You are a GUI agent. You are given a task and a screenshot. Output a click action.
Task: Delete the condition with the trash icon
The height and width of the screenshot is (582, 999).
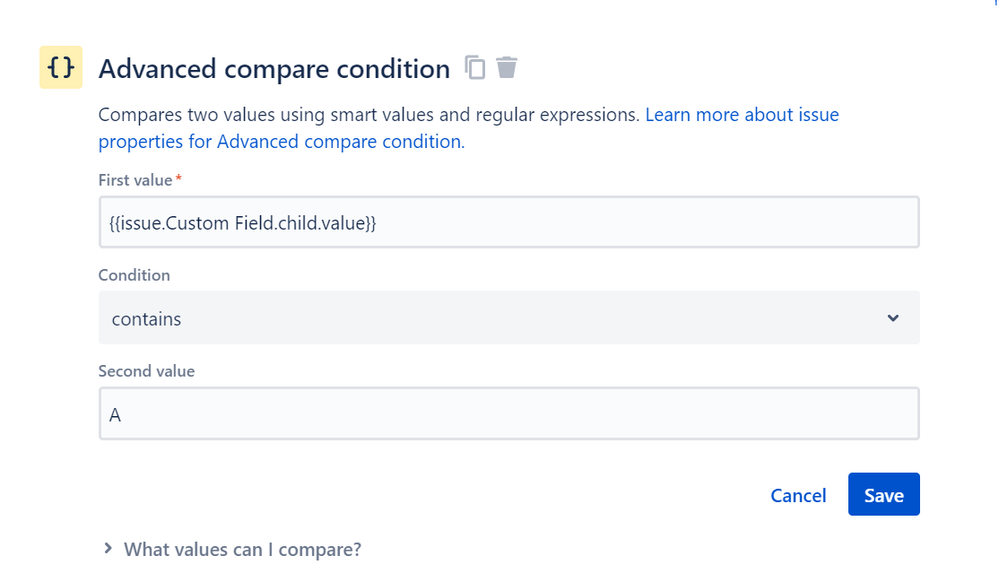[507, 68]
